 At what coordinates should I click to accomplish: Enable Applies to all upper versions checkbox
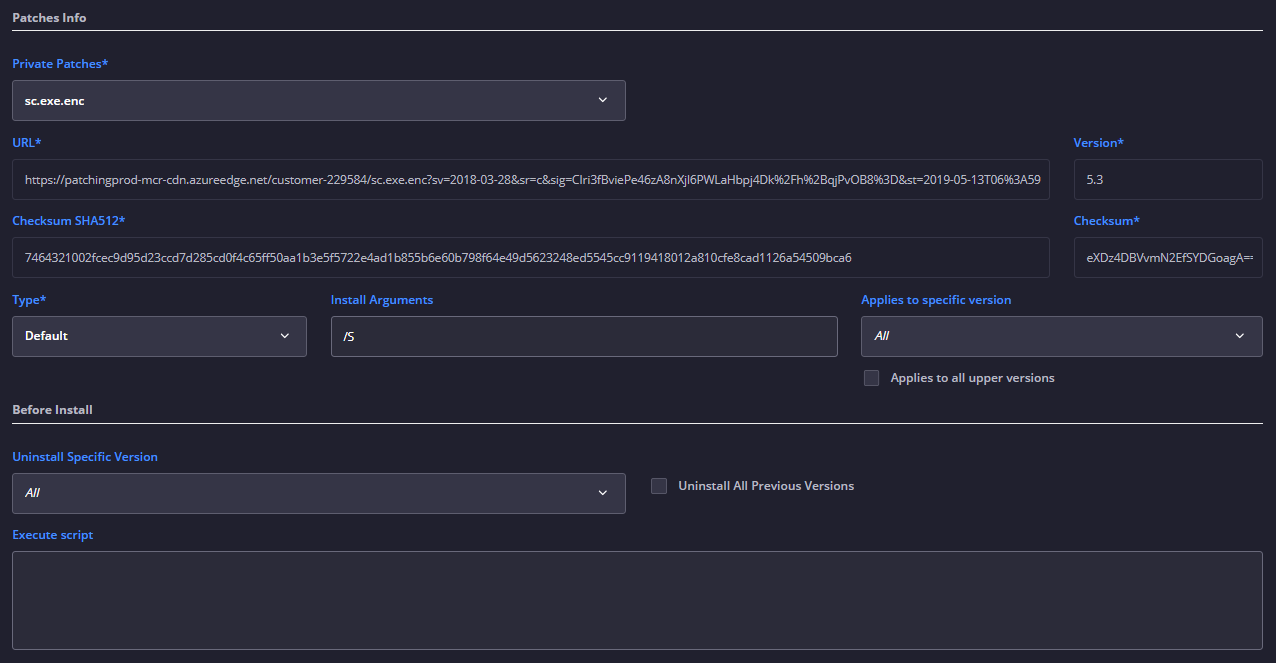[x=872, y=378]
